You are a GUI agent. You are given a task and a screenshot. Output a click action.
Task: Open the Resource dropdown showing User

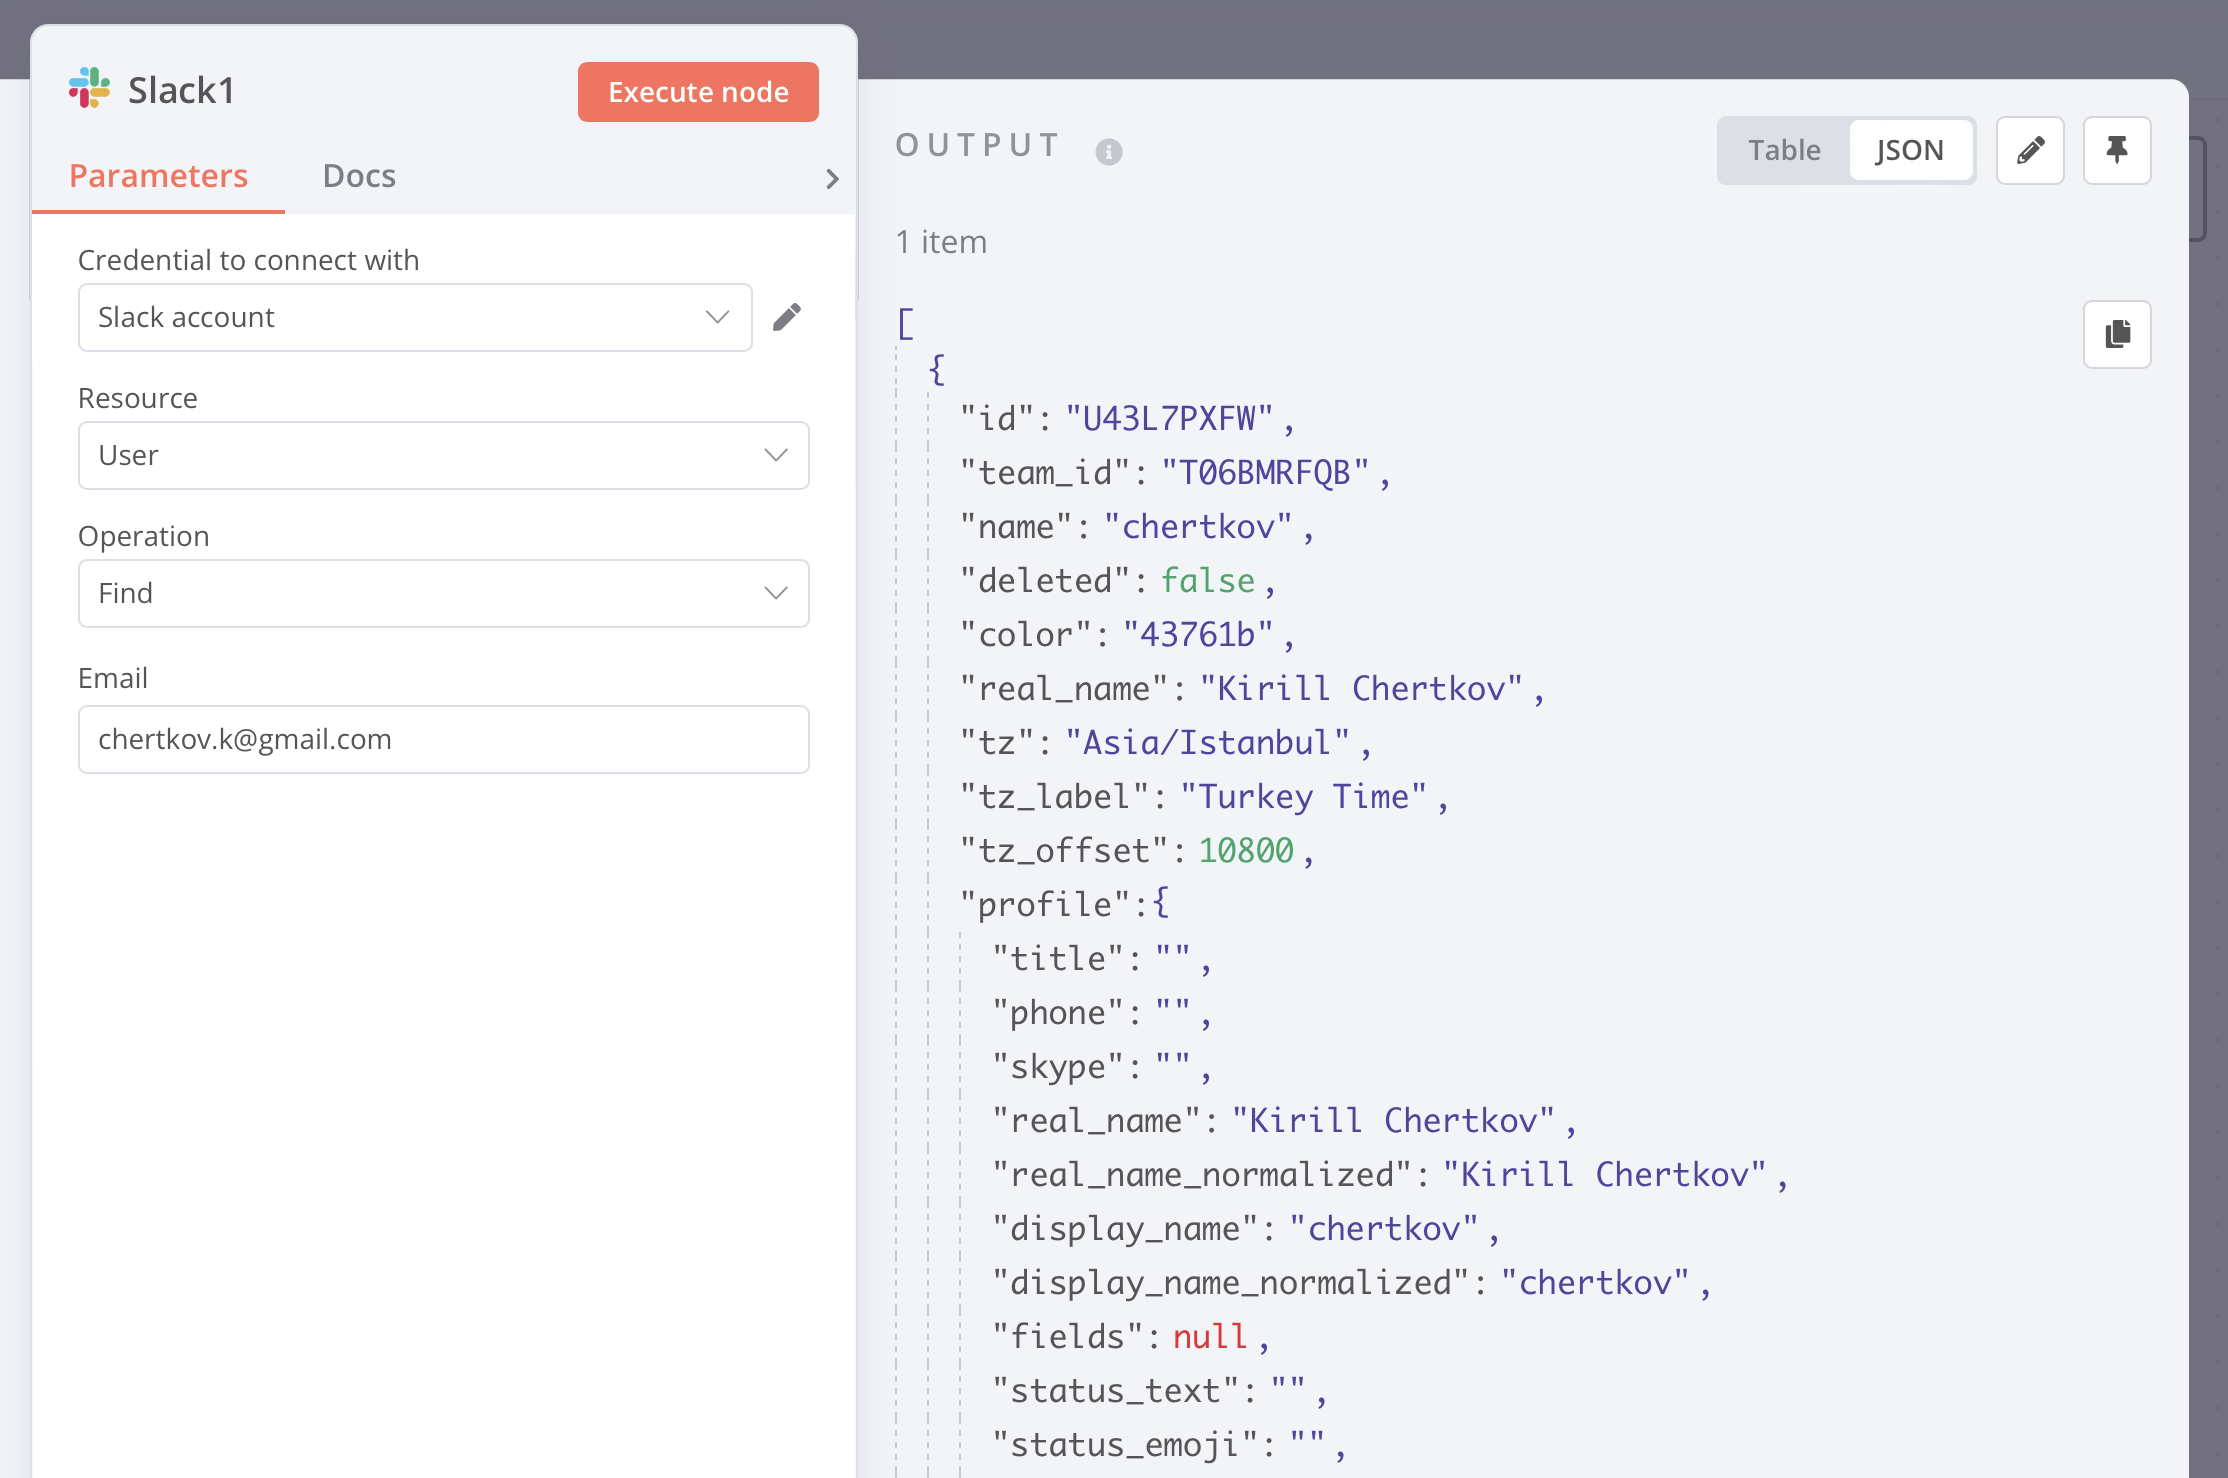(x=443, y=455)
